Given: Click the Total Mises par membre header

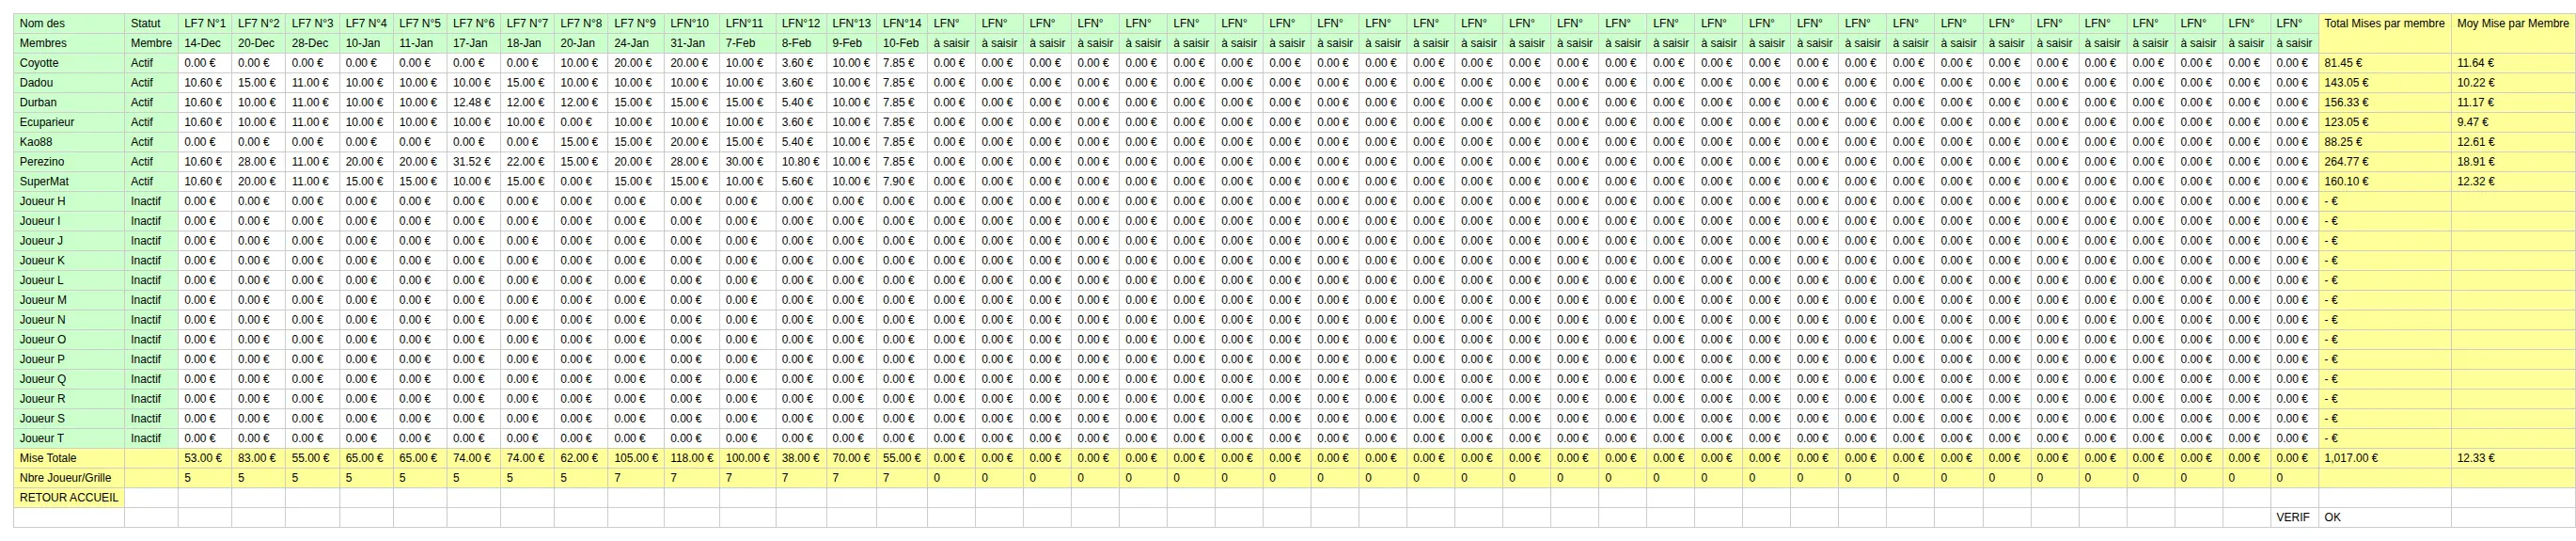Looking at the screenshot, I should 2384,23.
